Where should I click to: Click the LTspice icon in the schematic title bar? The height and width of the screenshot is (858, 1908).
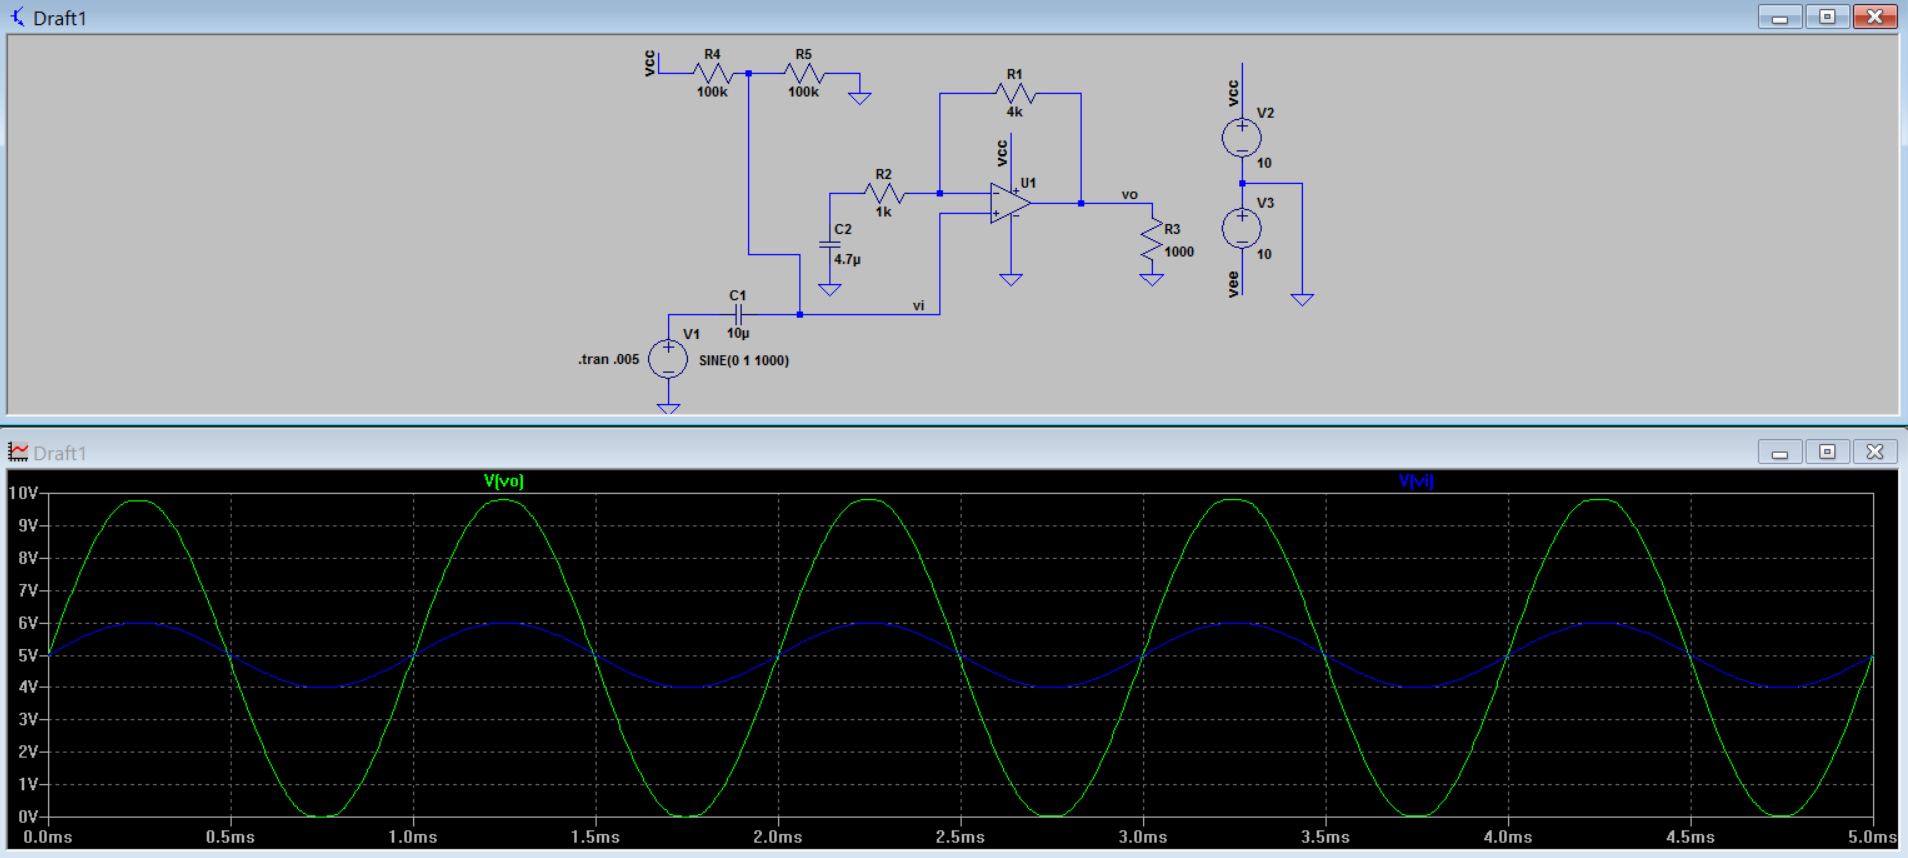pos(17,16)
